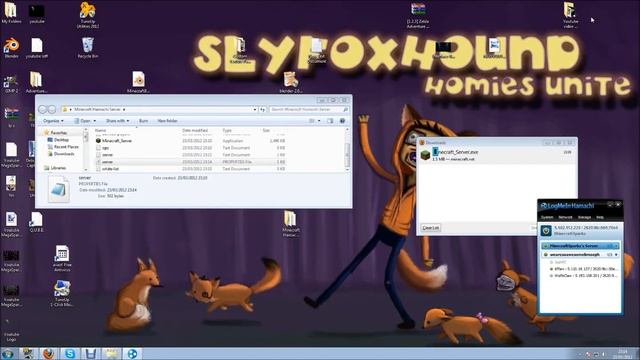Click the Open button in Explorer toolbar
This screenshot has height=360, width=640.
[x=82, y=121]
